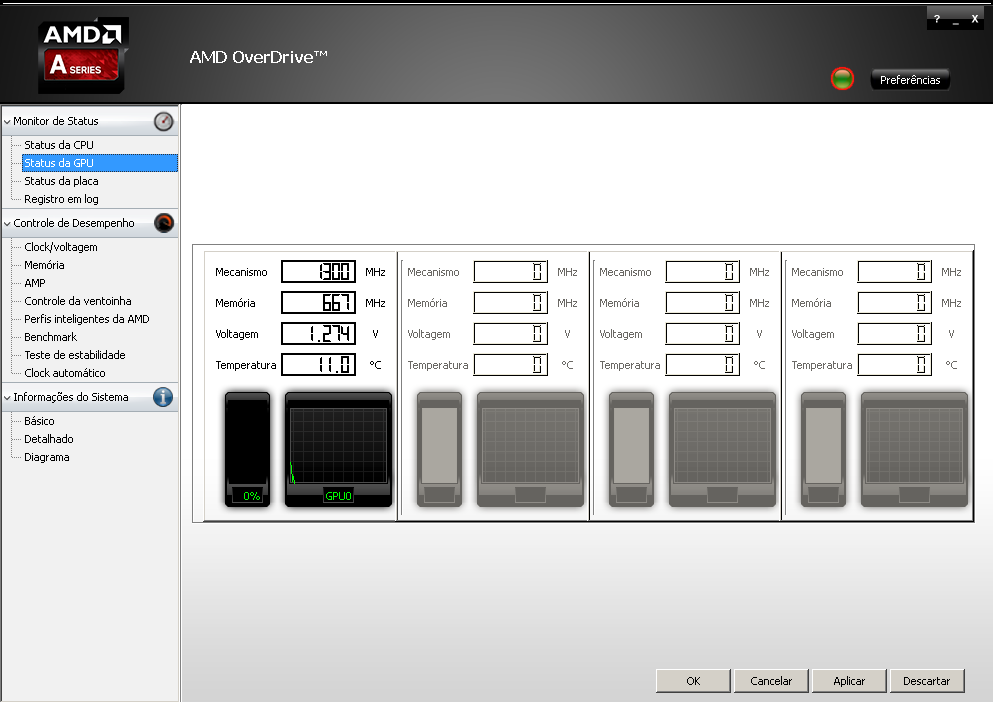Click the GPU0 Voltagem 1.274 V field
The height and width of the screenshot is (702, 993).
(x=319, y=334)
